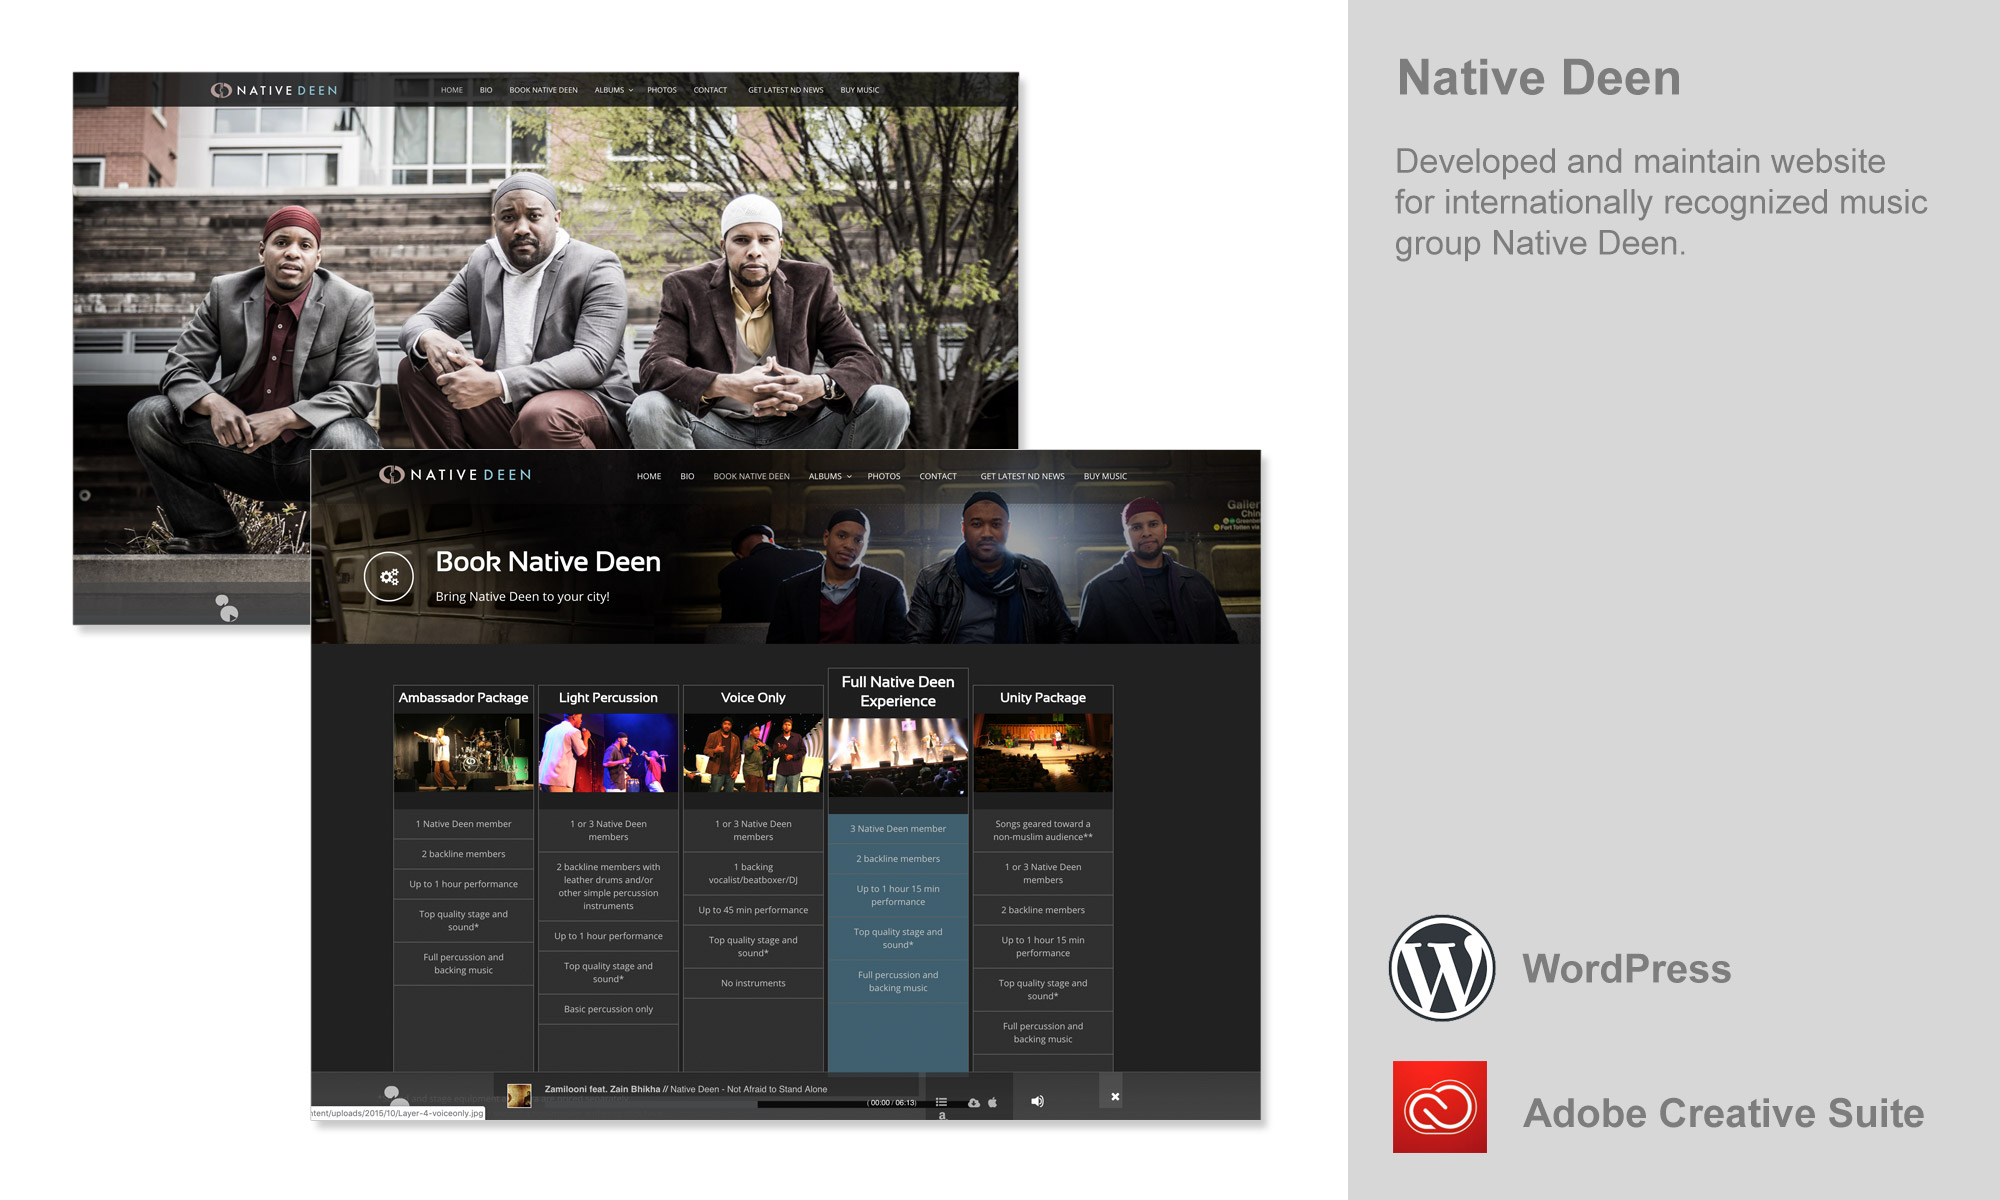Image resolution: width=2000 pixels, height=1200 pixels.
Task: Open BUY MUSIC in the front window navigation
Action: click(1105, 476)
